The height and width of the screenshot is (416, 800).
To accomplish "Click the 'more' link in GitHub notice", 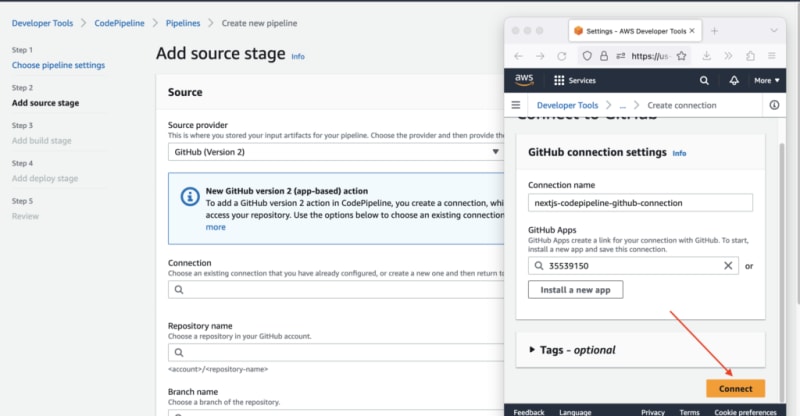I will pyautogui.click(x=215, y=227).
